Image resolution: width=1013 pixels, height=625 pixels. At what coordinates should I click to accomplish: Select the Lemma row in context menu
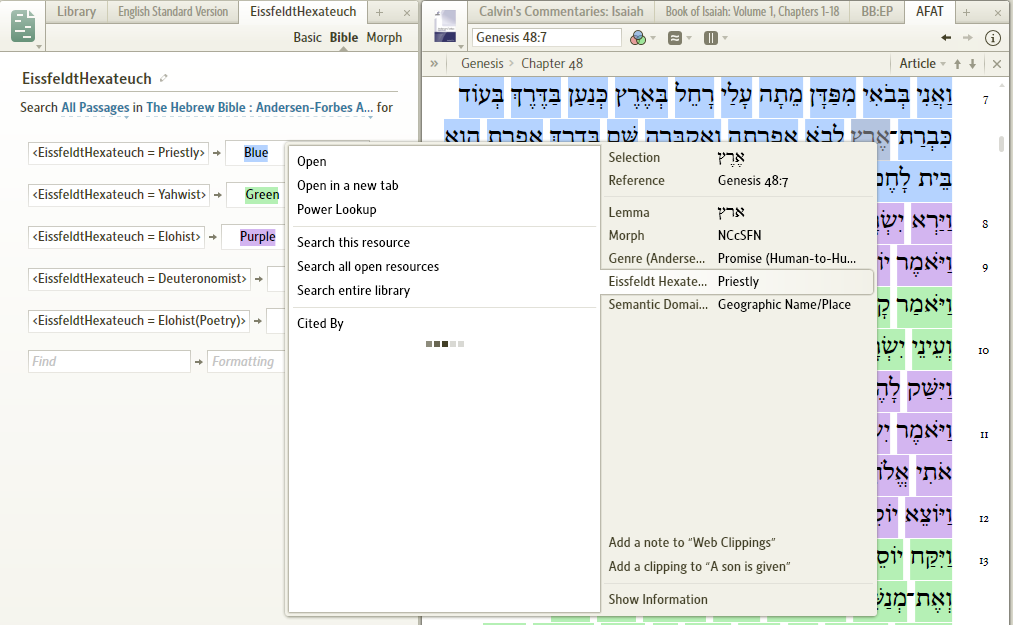coord(737,213)
